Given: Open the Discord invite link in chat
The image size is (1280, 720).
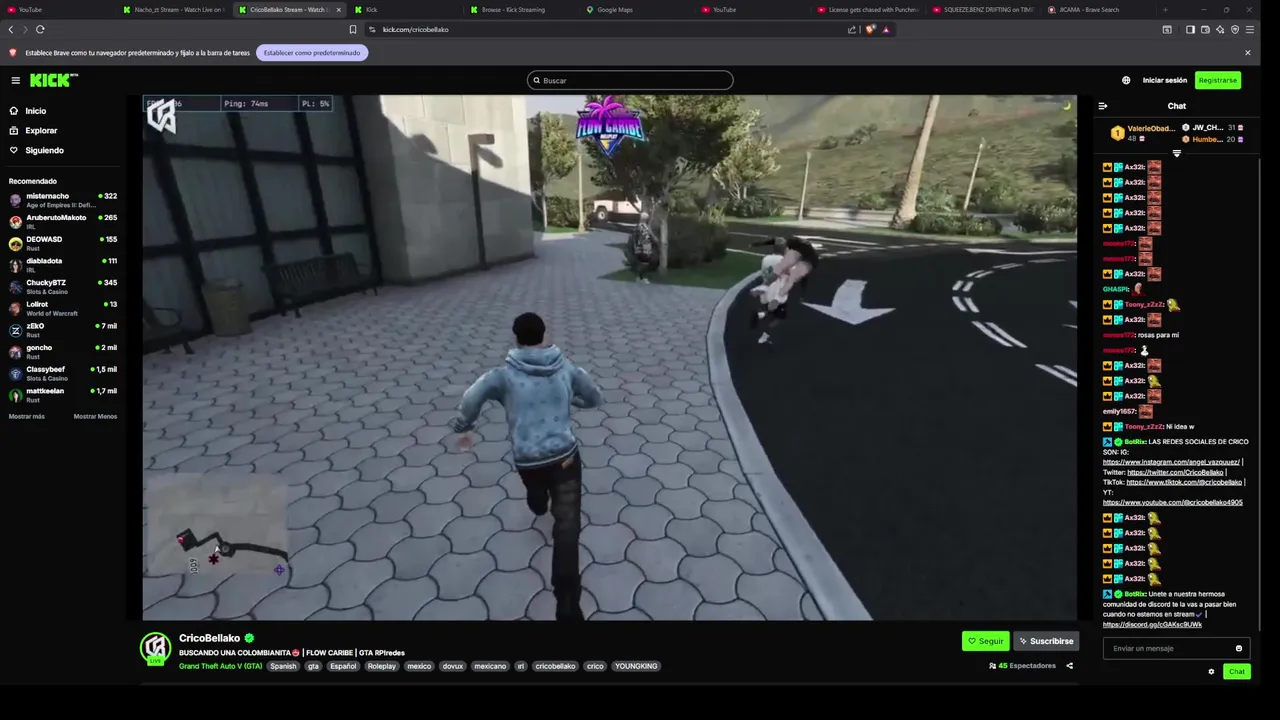Looking at the screenshot, I should [x=1152, y=624].
